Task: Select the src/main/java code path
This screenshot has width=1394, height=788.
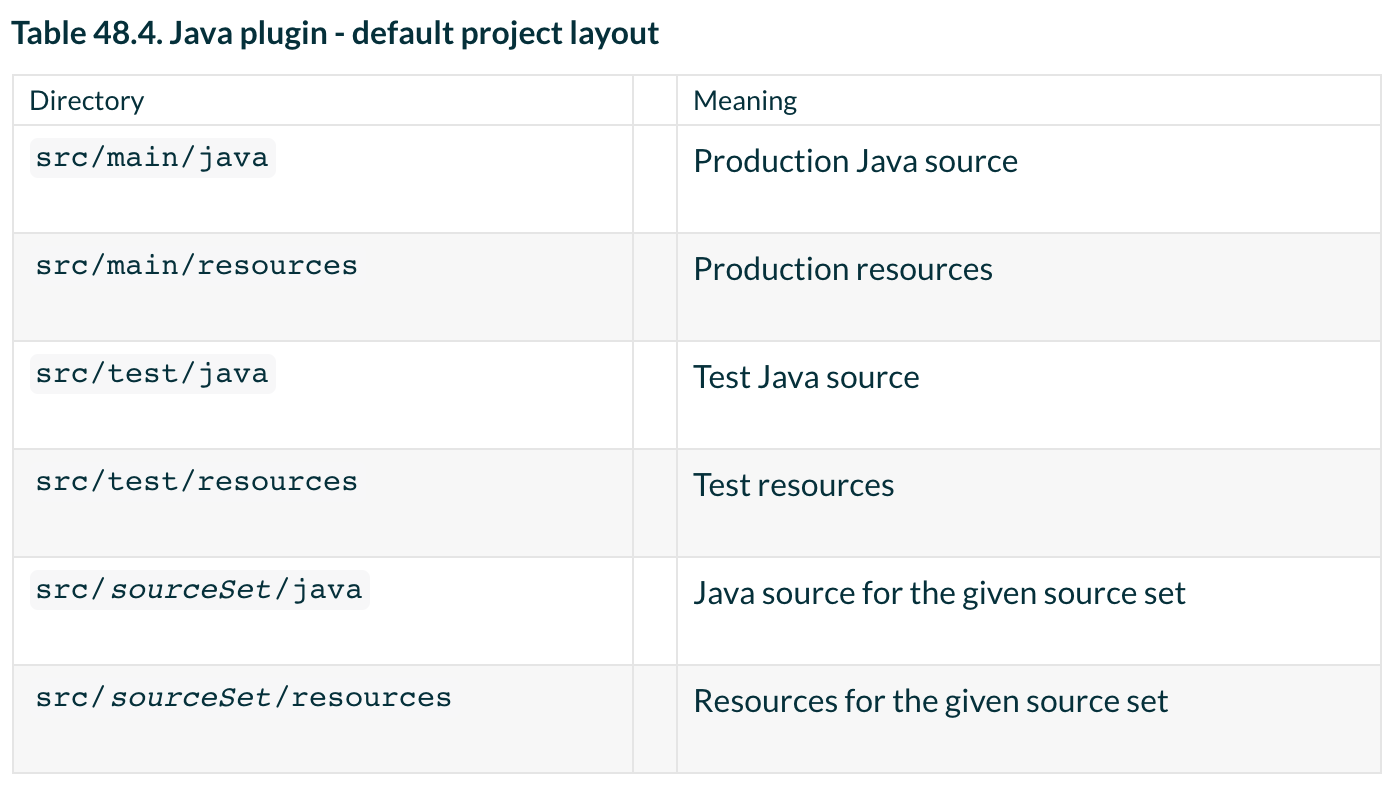Action: 152,158
